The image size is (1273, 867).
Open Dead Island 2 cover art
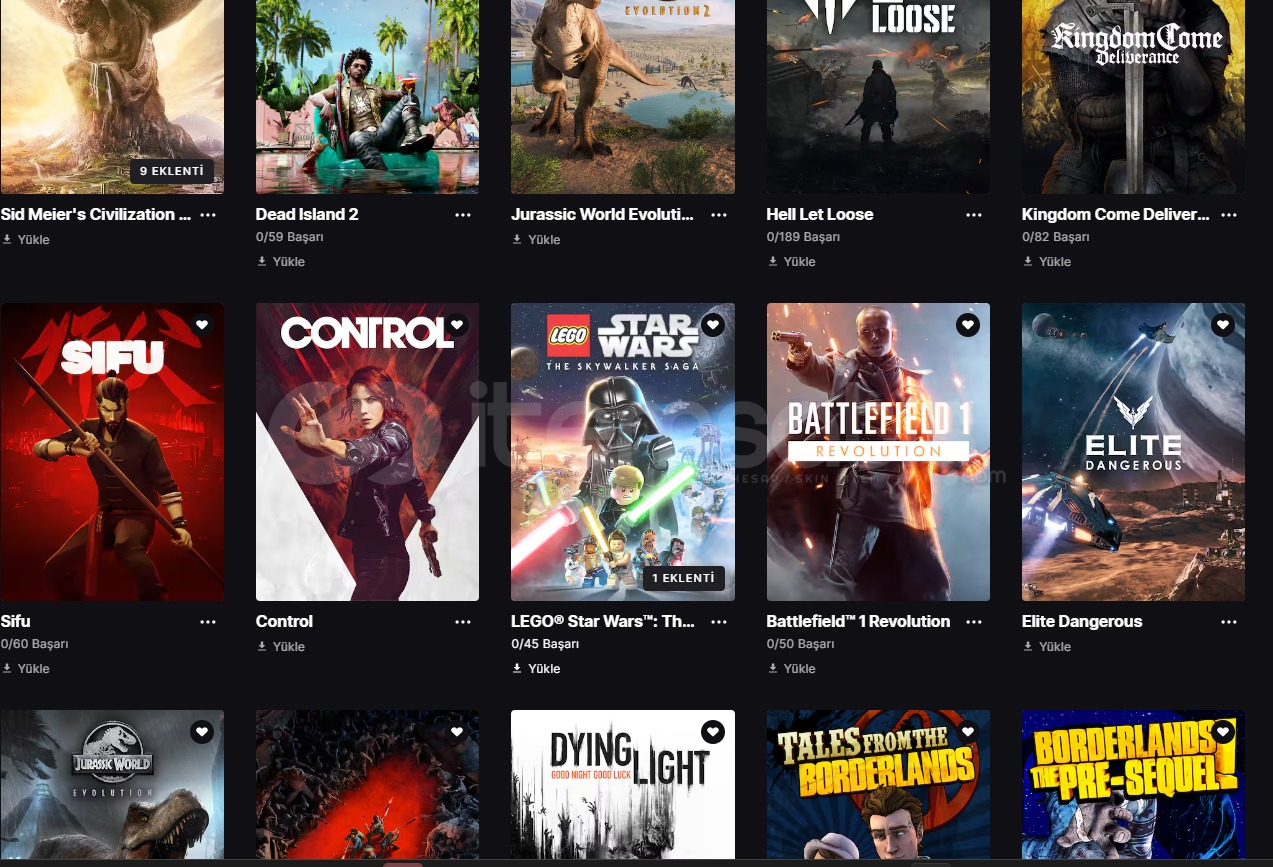(367, 96)
